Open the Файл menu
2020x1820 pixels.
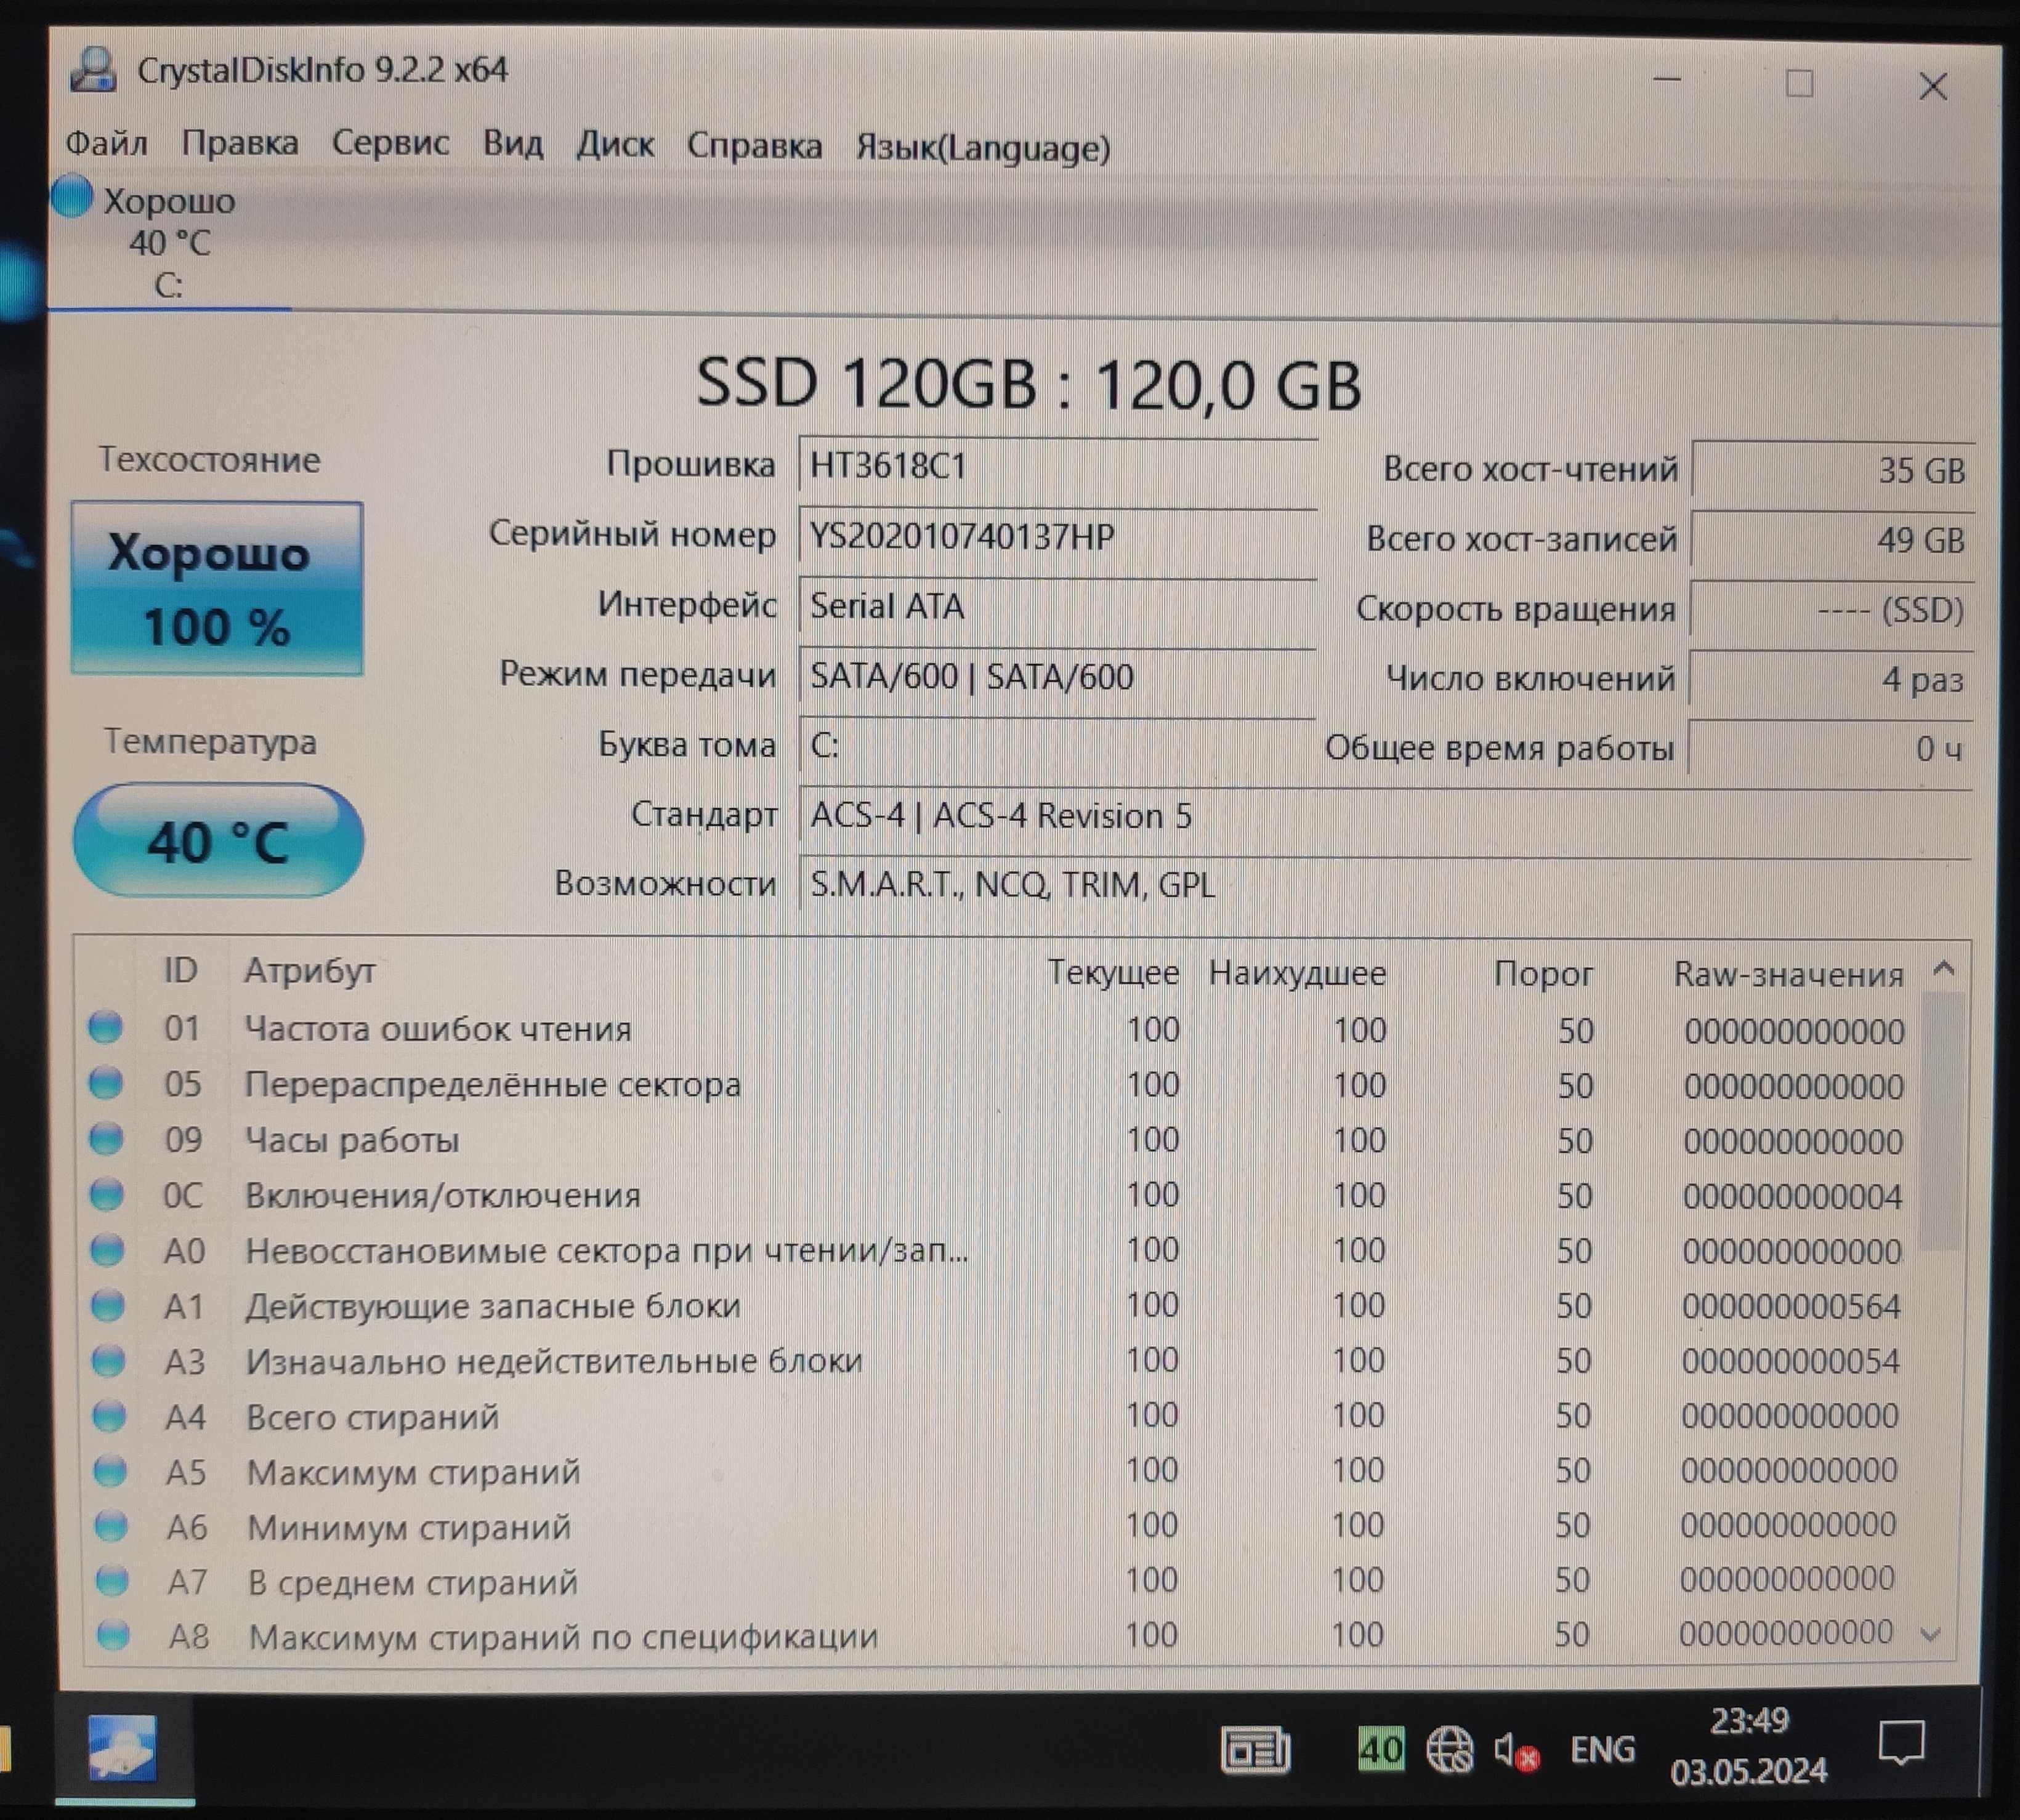(107, 144)
